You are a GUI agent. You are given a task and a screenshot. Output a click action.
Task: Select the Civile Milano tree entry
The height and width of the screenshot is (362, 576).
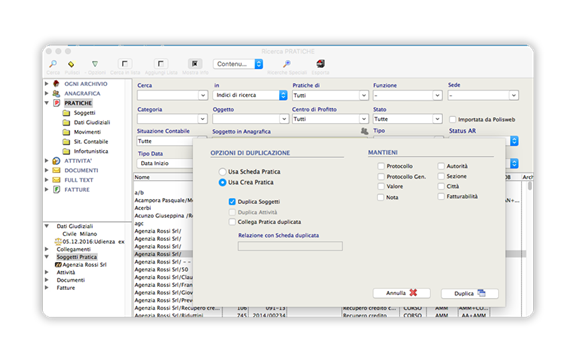[80, 234]
